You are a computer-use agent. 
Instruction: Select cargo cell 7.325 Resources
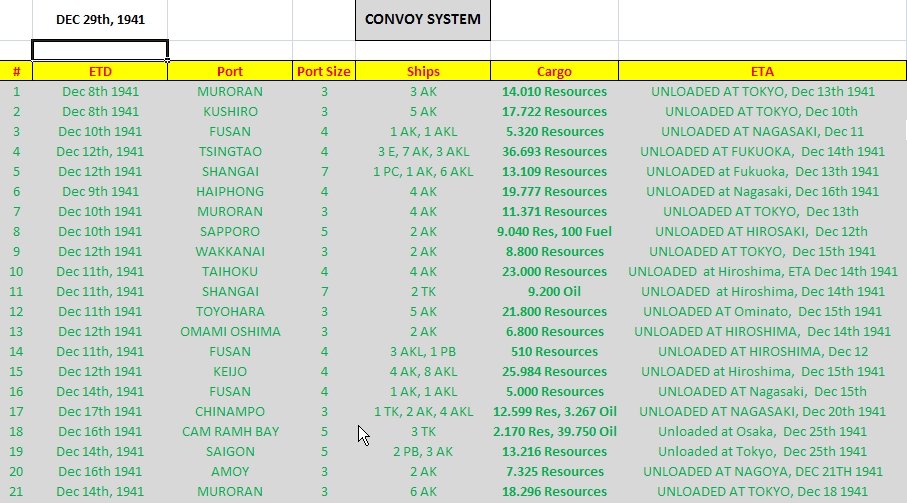coord(554,471)
